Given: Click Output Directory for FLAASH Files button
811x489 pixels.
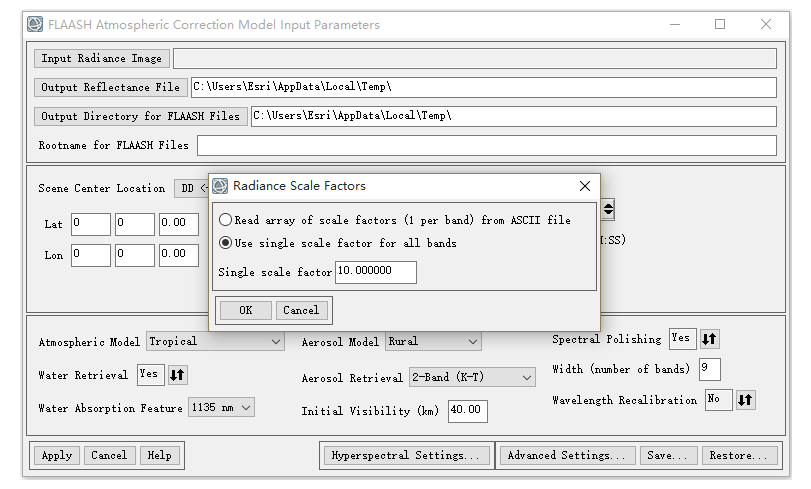Looking at the screenshot, I should (x=141, y=116).
